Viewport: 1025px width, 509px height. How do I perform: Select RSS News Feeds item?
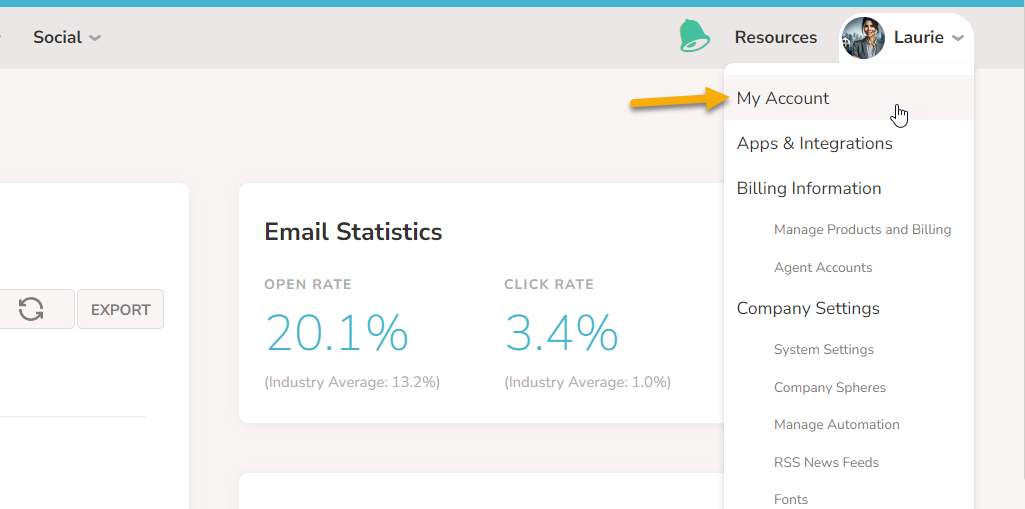tap(826, 462)
